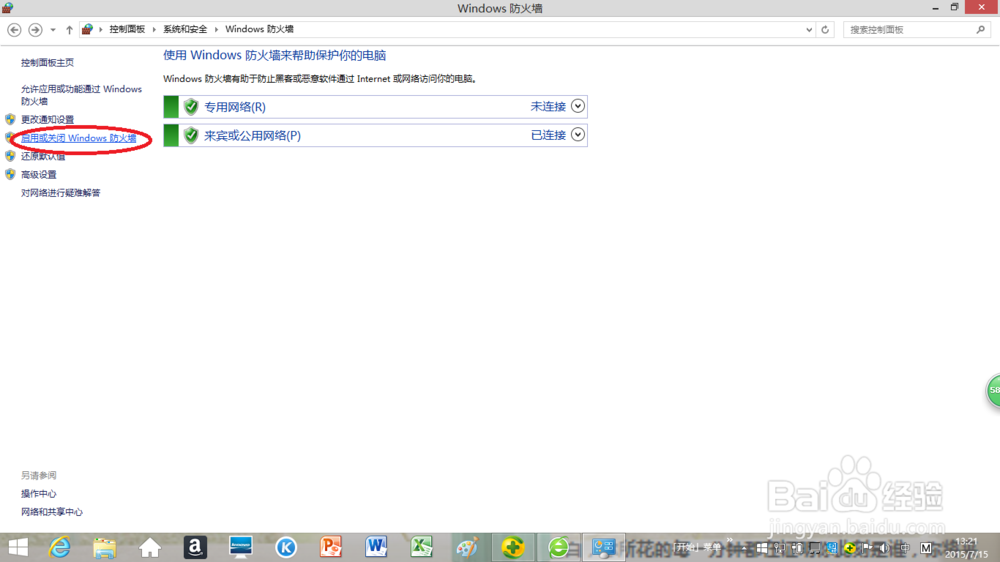Switch to the Control Panel taskbar window
Screen dimensions: 1000x562
click(x=603, y=547)
